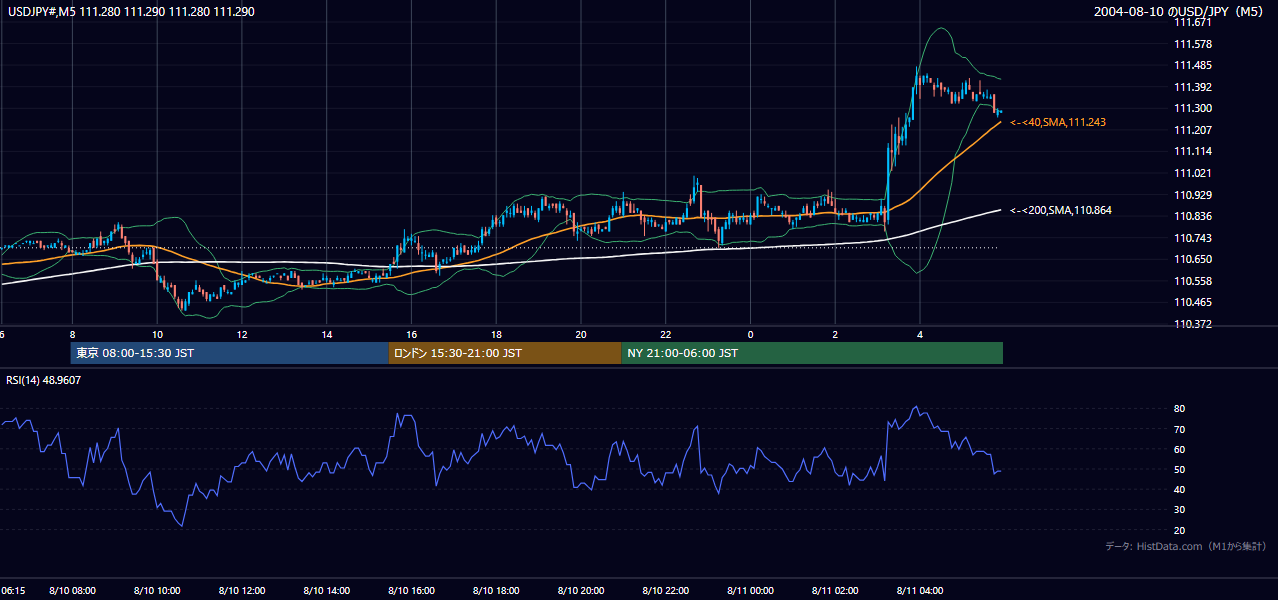Click price axis value 110.650
This screenshot has height=600, width=1278.
tap(1192, 259)
